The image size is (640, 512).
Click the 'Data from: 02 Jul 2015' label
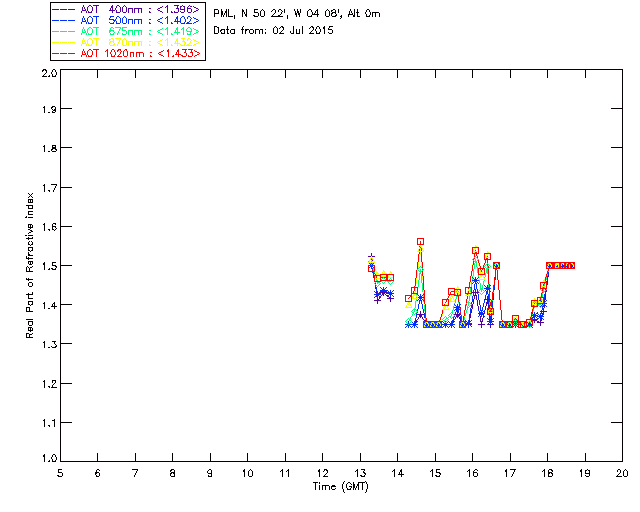click(273, 30)
